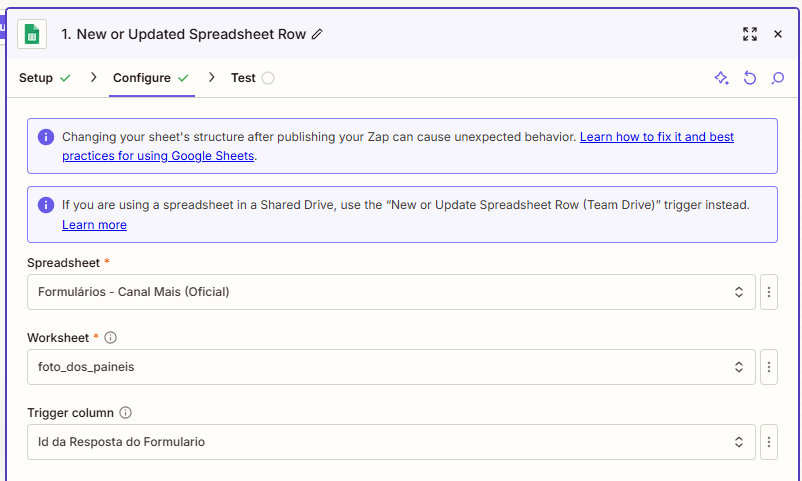
Task: Open the Worksheet field three-dot menu
Action: point(769,367)
